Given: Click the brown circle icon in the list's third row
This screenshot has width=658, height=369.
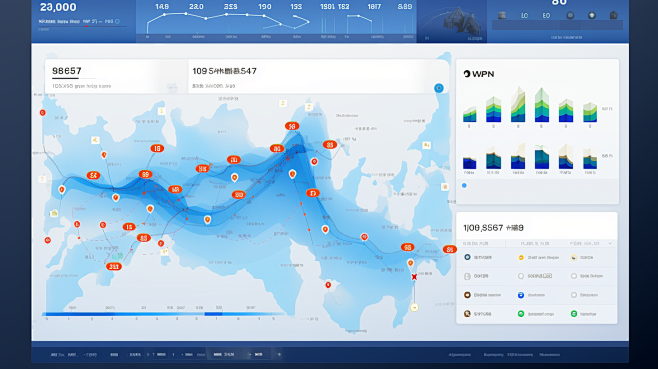Looking at the screenshot, I should coord(467,295).
